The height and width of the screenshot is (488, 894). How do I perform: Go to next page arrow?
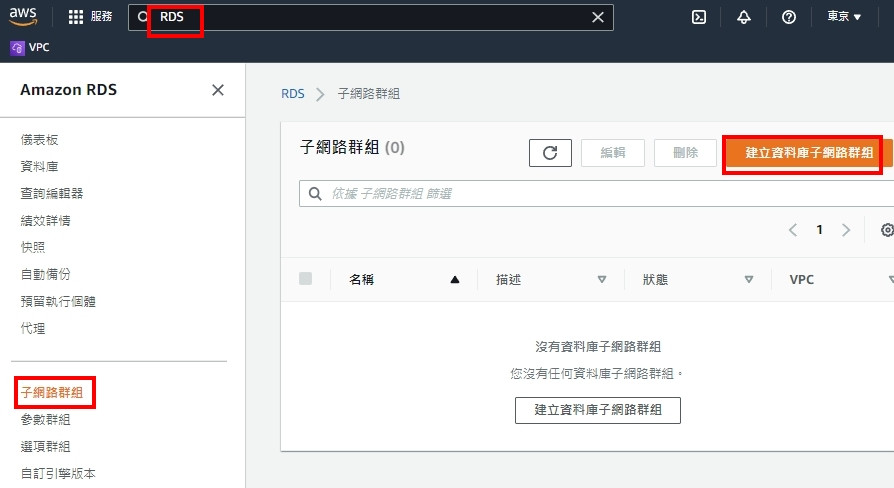846,230
